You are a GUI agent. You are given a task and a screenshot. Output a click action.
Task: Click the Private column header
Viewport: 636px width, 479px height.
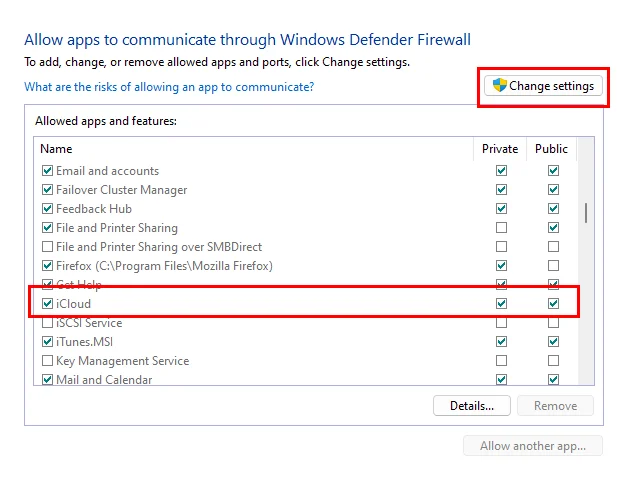pos(500,149)
